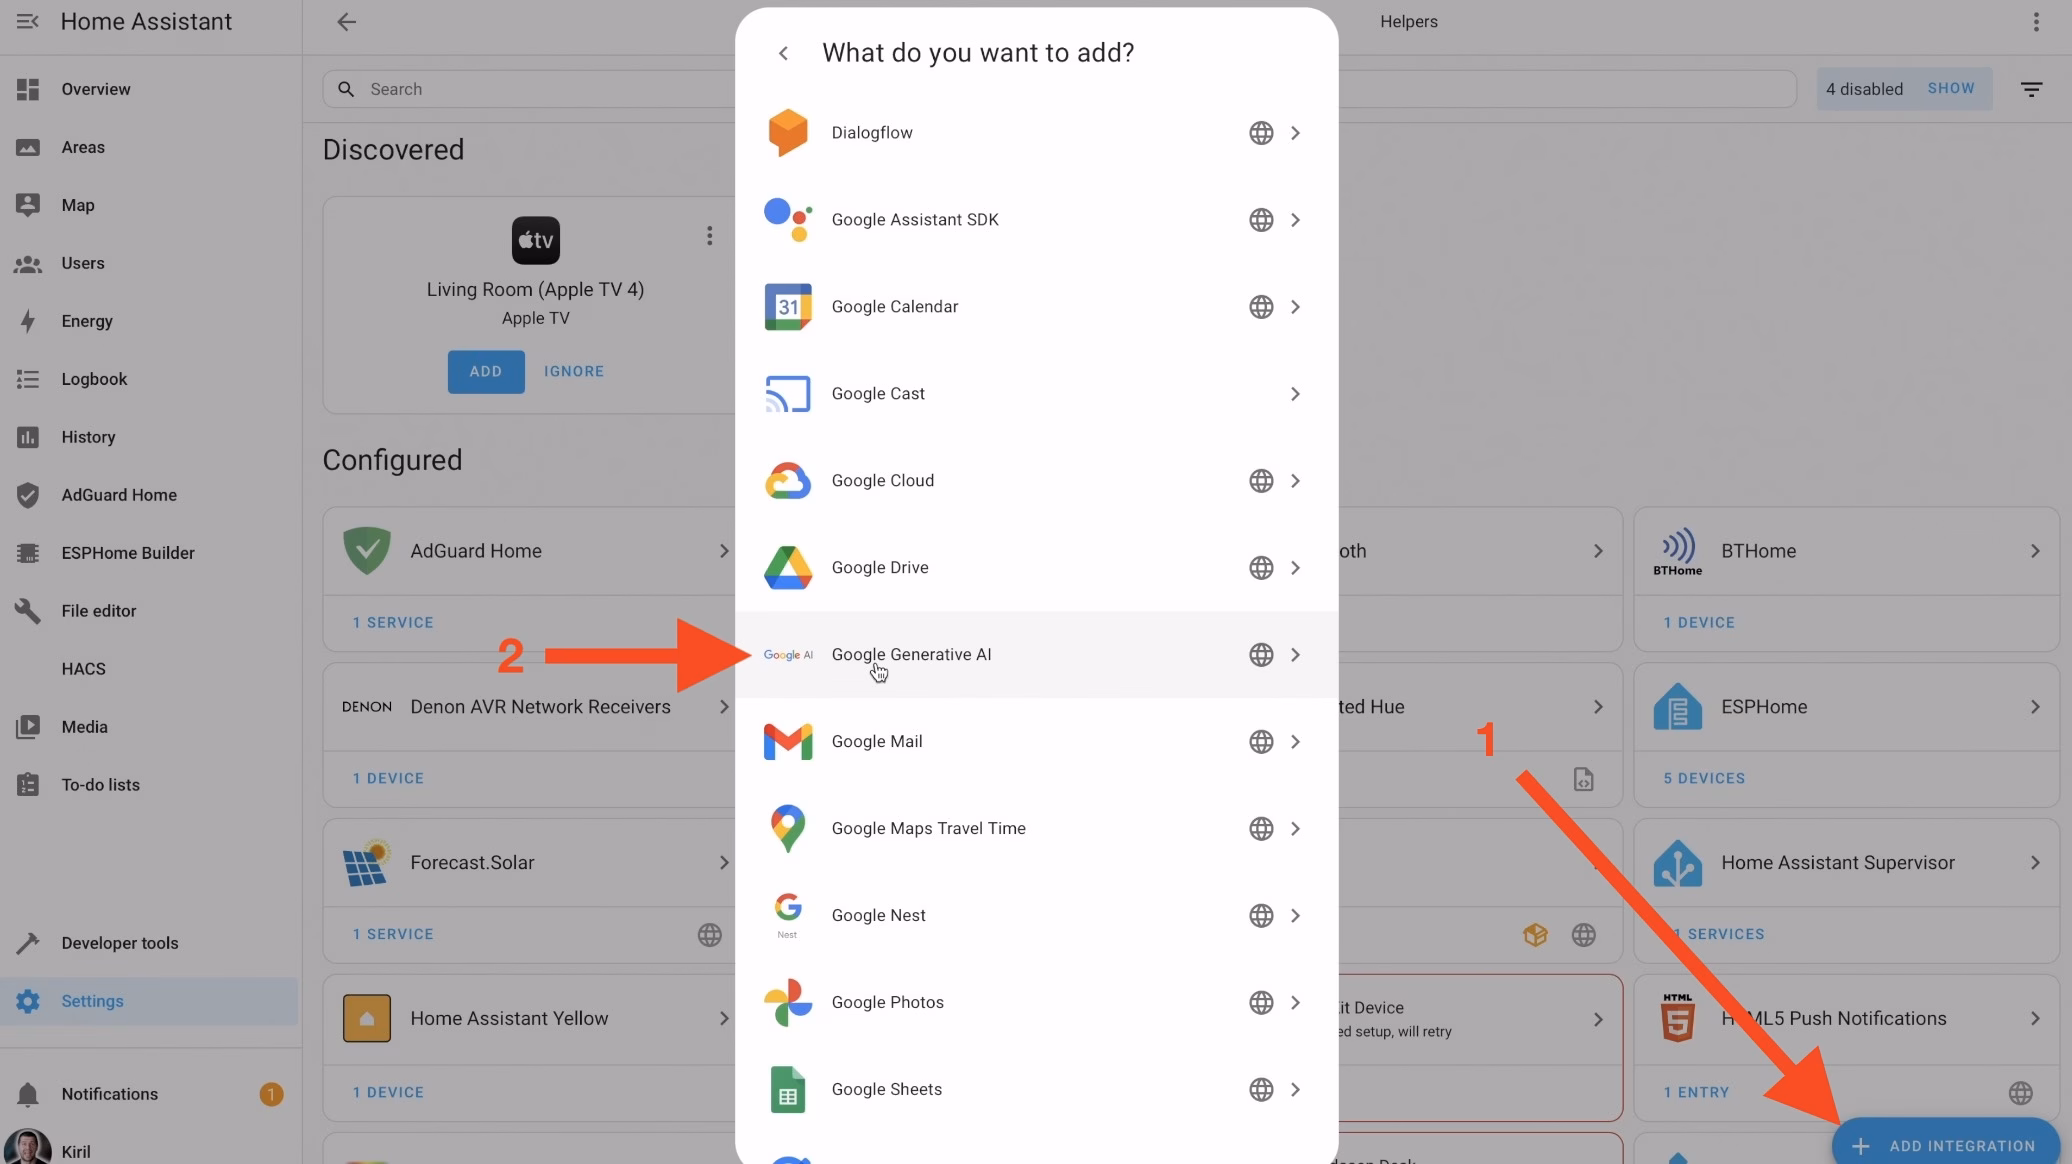
Task: Expand Google Generative AI row chevron
Action: click(1295, 655)
